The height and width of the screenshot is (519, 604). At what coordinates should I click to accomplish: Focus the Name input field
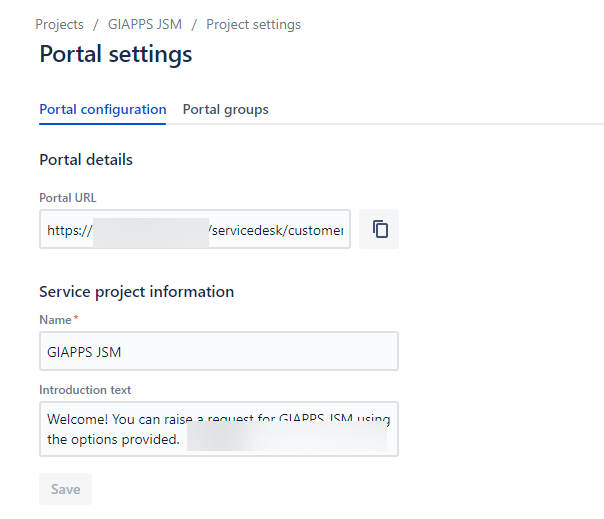(218, 351)
